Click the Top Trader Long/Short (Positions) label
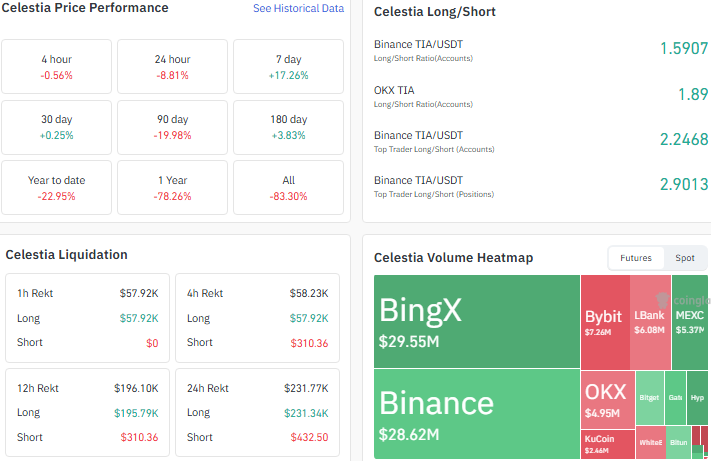711x461 pixels. (434, 194)
